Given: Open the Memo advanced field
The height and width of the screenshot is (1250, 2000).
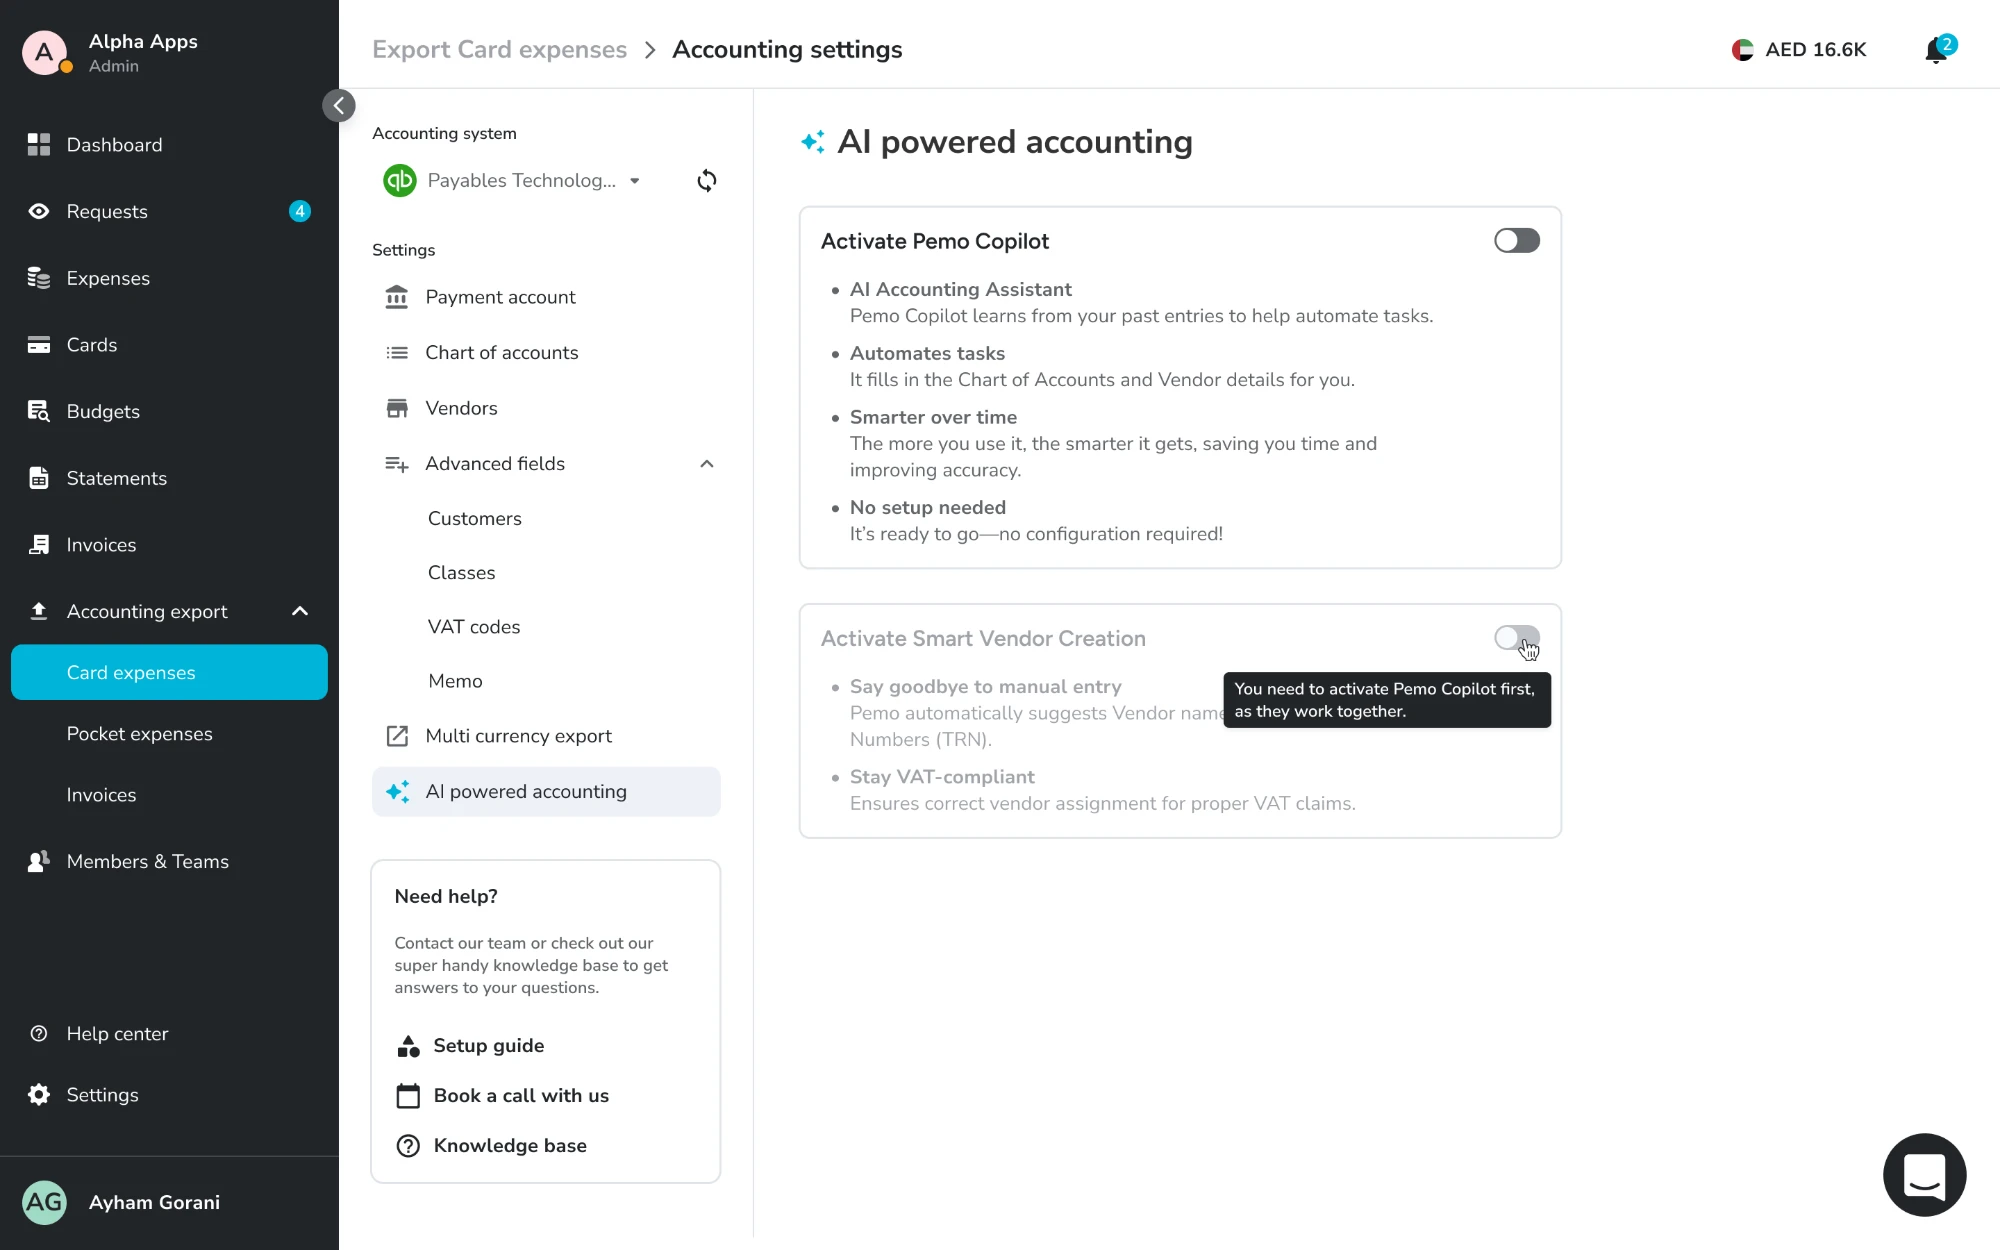Looking at the screenshot, I should point(456,681).
